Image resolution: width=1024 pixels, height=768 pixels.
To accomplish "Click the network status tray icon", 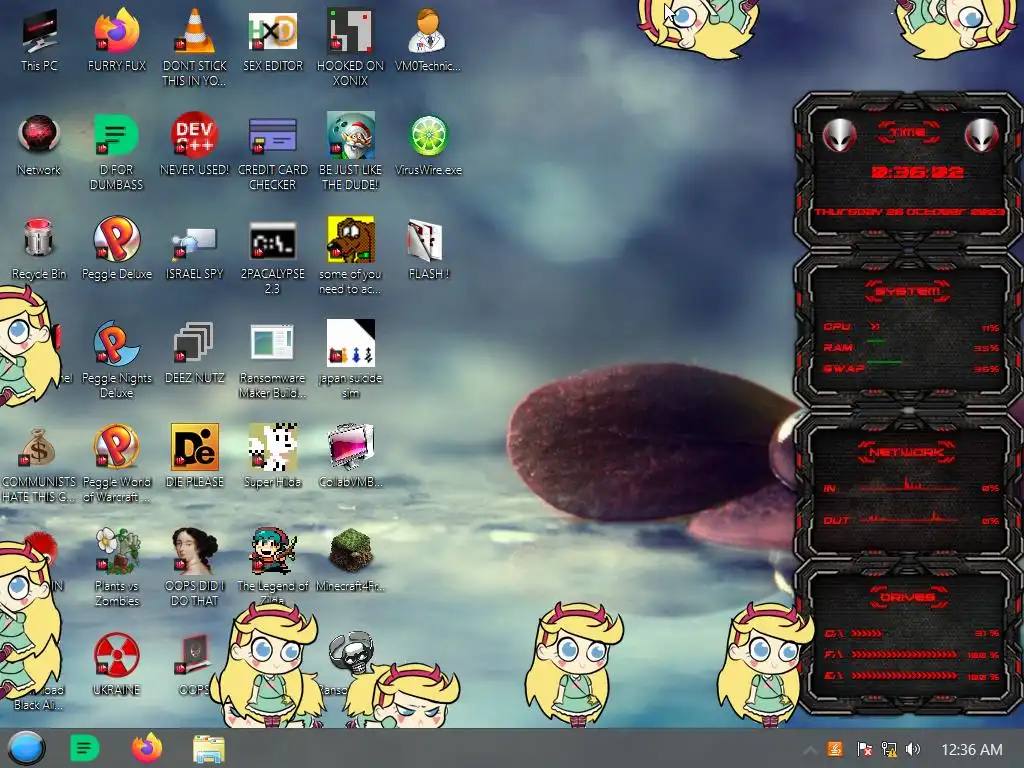I will point(889,749).
